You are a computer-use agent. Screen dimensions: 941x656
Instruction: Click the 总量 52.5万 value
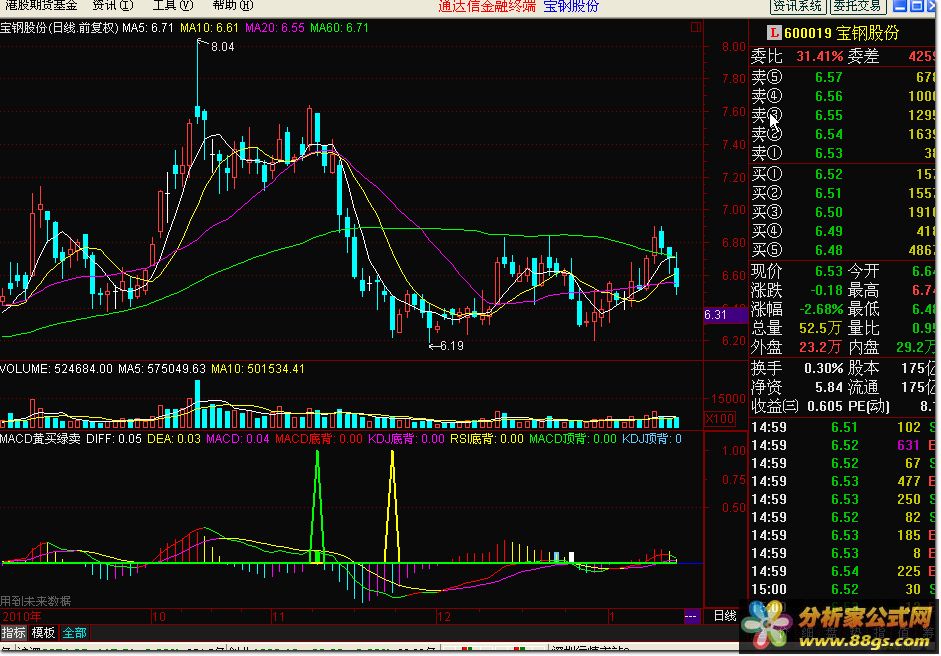(820, 328)
